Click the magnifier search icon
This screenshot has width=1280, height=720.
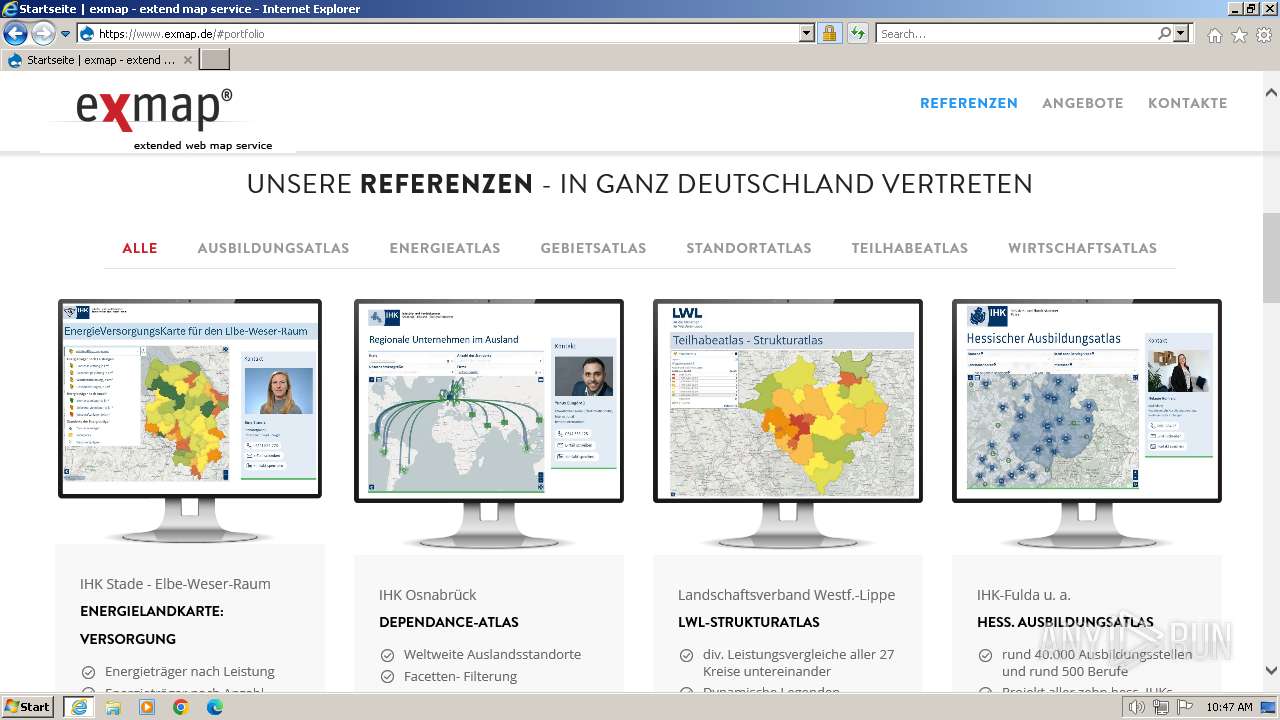pos(1164,34)
